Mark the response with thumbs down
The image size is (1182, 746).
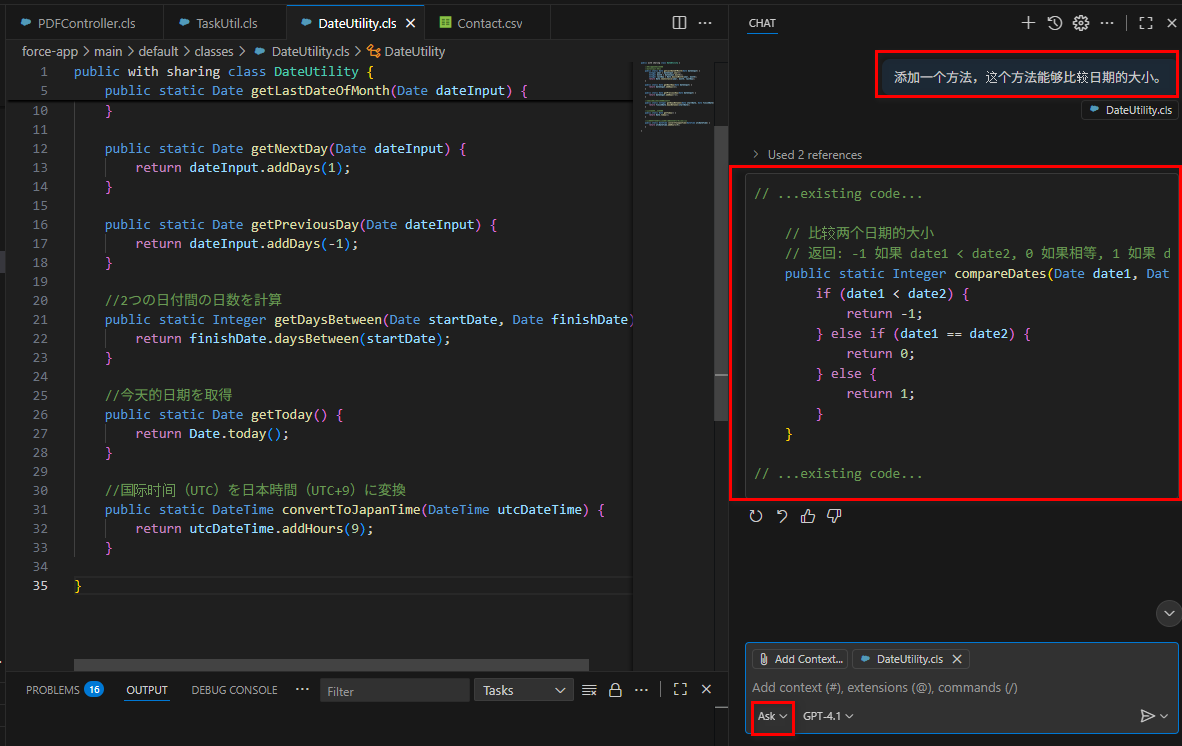(834, 516)
